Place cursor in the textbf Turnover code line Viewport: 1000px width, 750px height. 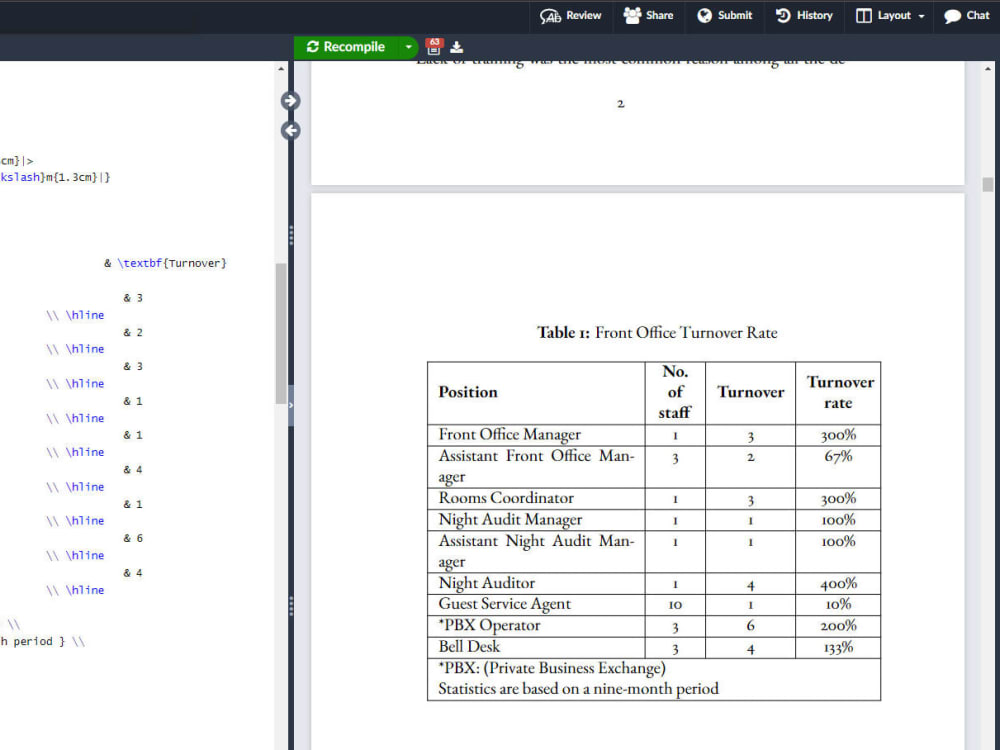coord(170,263)
